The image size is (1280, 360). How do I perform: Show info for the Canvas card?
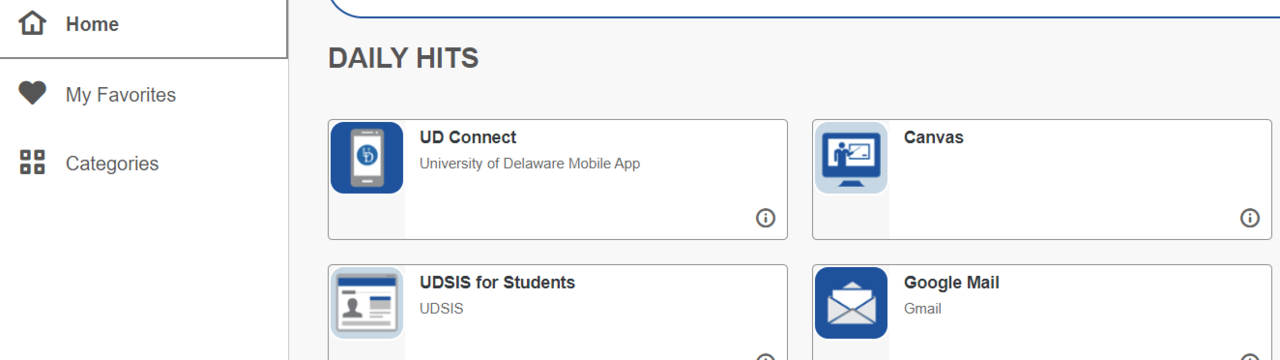point(1250,218)
